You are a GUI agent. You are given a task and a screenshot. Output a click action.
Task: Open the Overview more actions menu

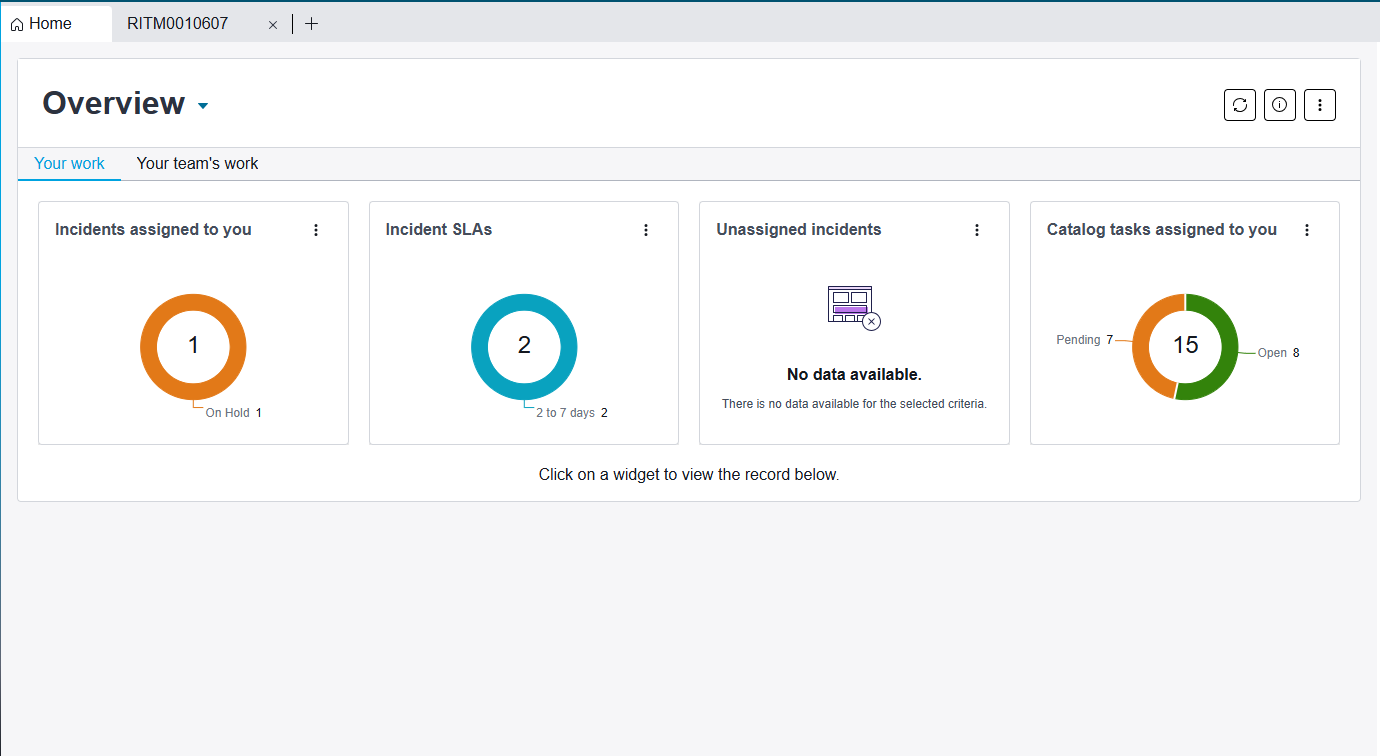click(x=1320, y=105)
